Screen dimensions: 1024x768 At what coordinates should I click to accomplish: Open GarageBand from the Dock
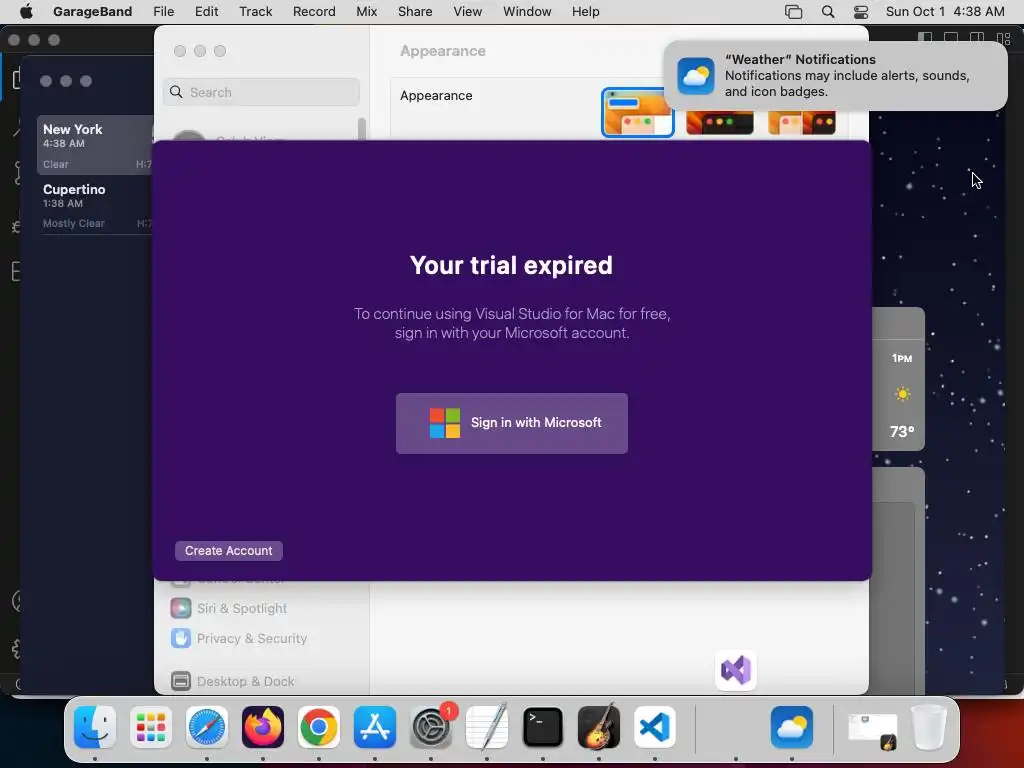[599, 727]
